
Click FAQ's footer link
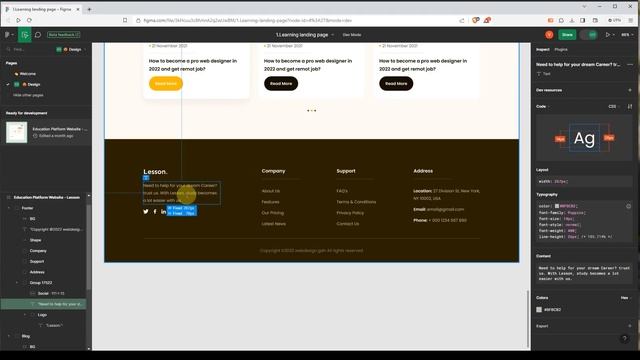(x=342, y=191)
